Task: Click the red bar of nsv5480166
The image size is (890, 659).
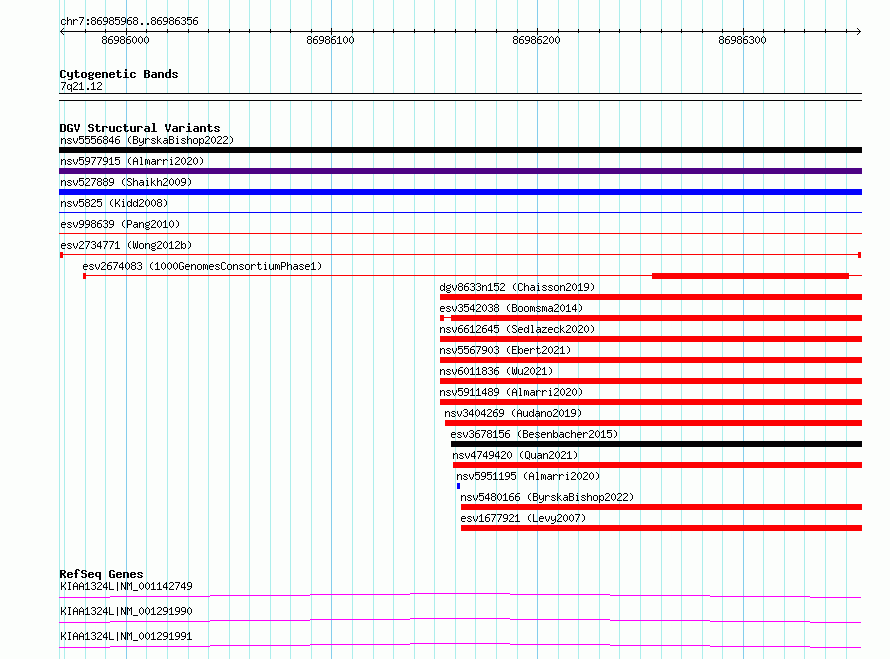Action: coord(661,507)
